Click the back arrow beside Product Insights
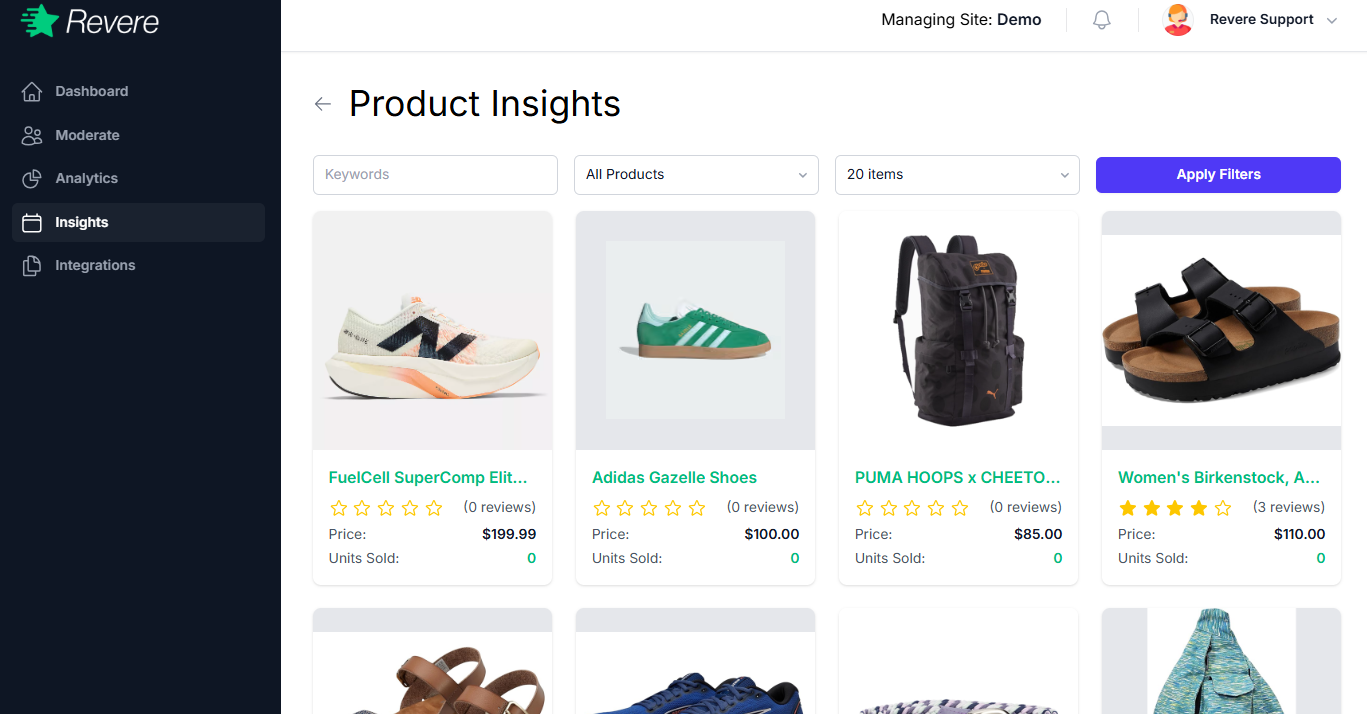1367x714 pixels. tap(322, 103)
